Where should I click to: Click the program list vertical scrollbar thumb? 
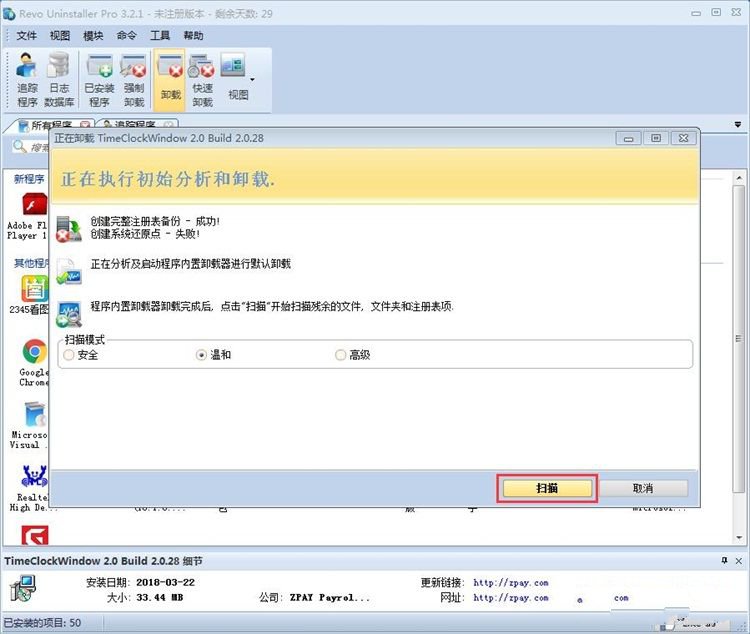click(x=739, y=339)
